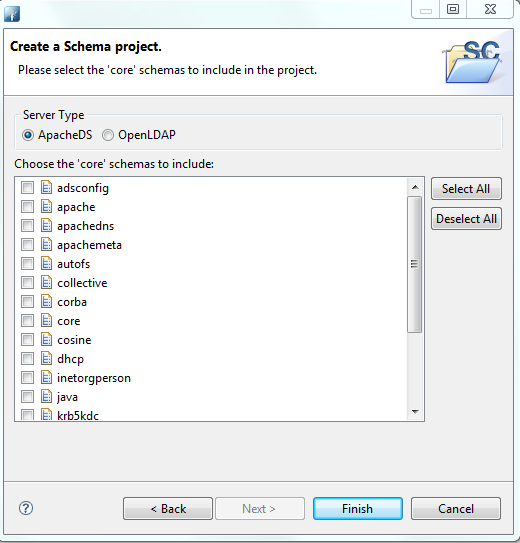Viewport: 520px width, 543px height.
Task: Enable the apache schema checkbox
Action: click(27, 207)
